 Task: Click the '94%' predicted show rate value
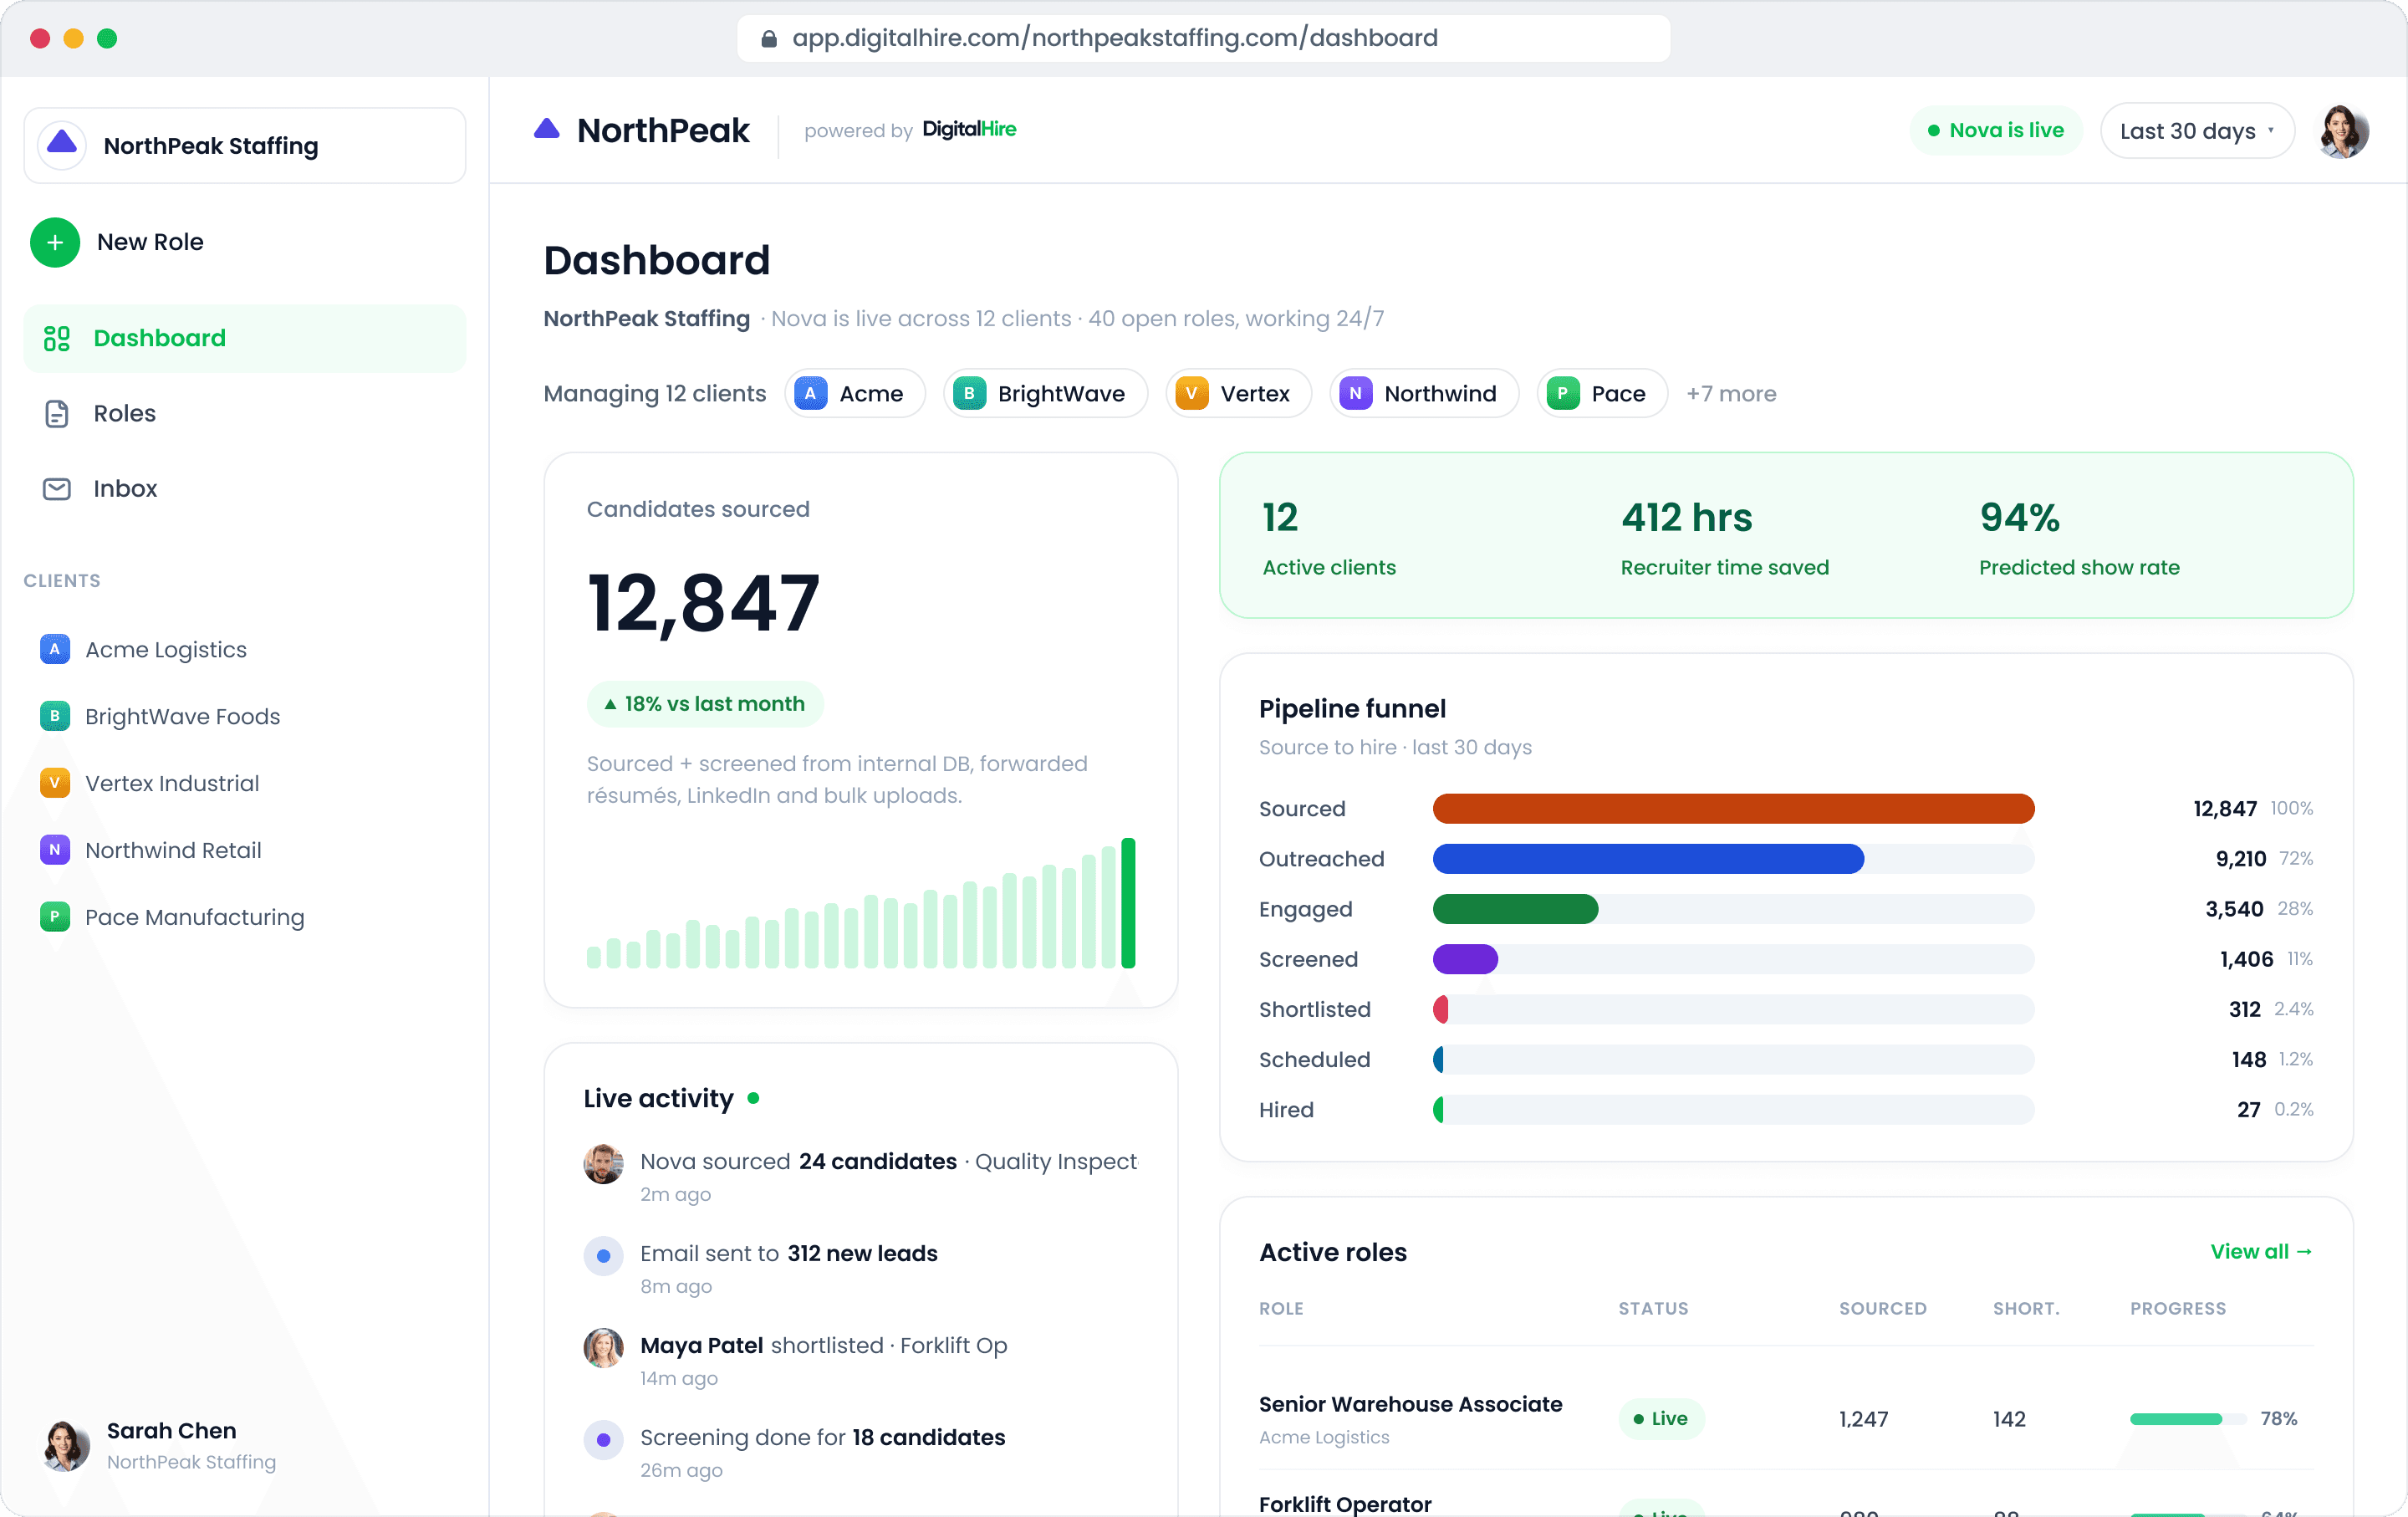click(x=2019, y=517)
